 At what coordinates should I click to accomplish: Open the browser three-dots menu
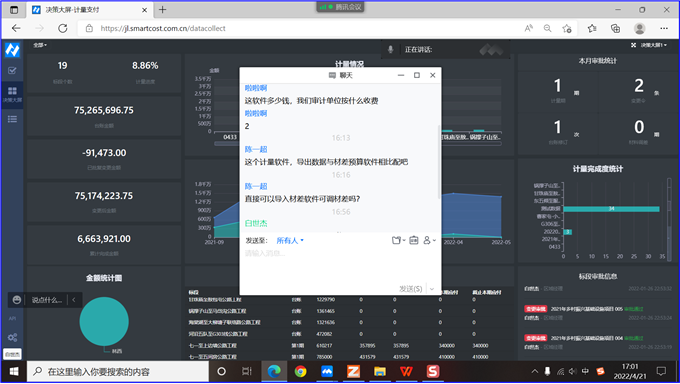click(664, 28)
